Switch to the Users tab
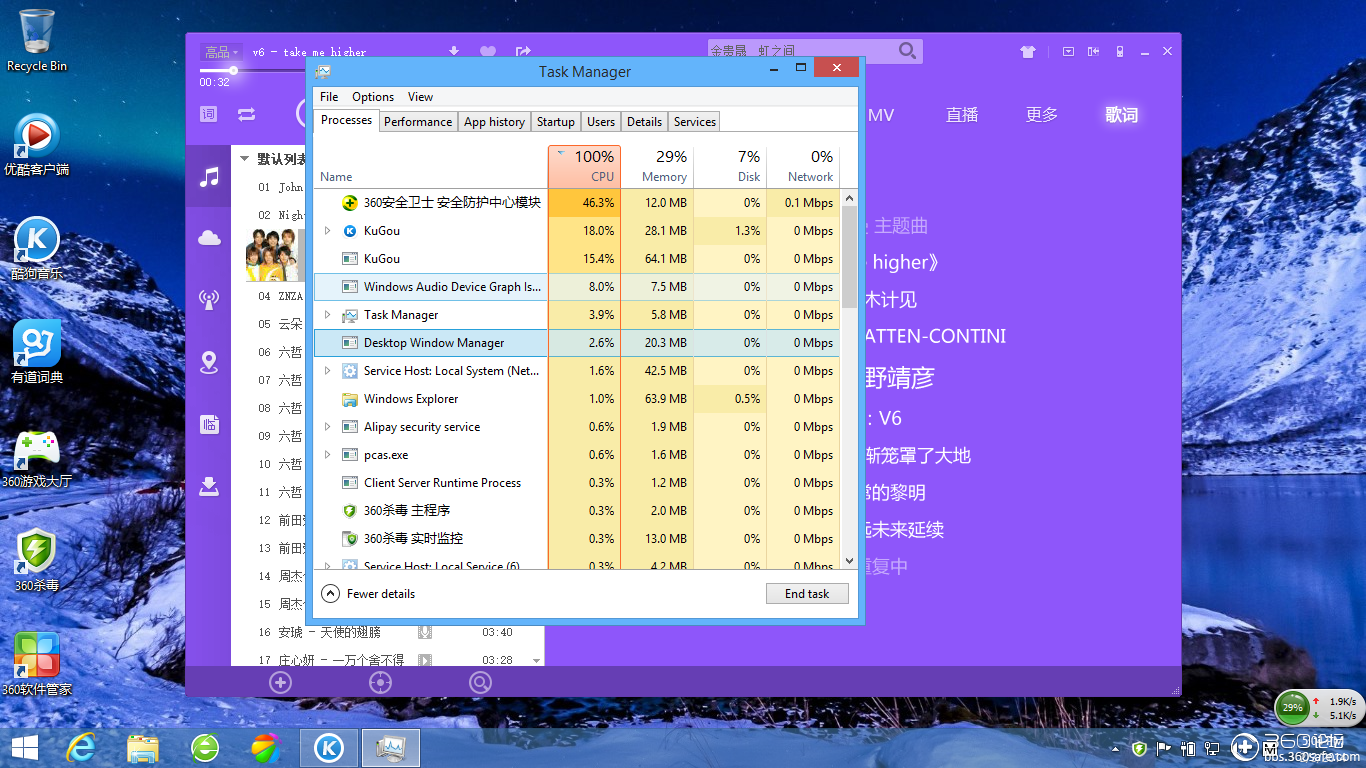Screen dimensions: 1366x768 click(x=601, y=121)
